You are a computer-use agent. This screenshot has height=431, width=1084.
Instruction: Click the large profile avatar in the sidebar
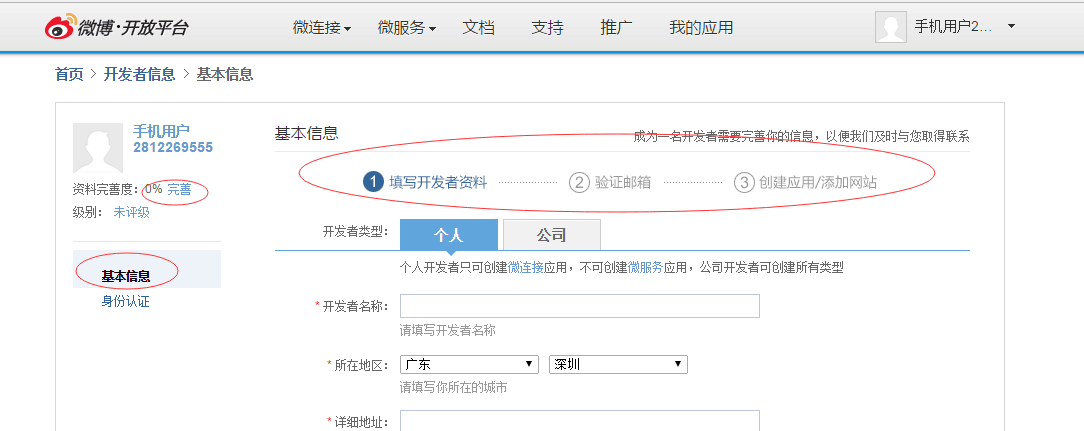coord(97,148)
